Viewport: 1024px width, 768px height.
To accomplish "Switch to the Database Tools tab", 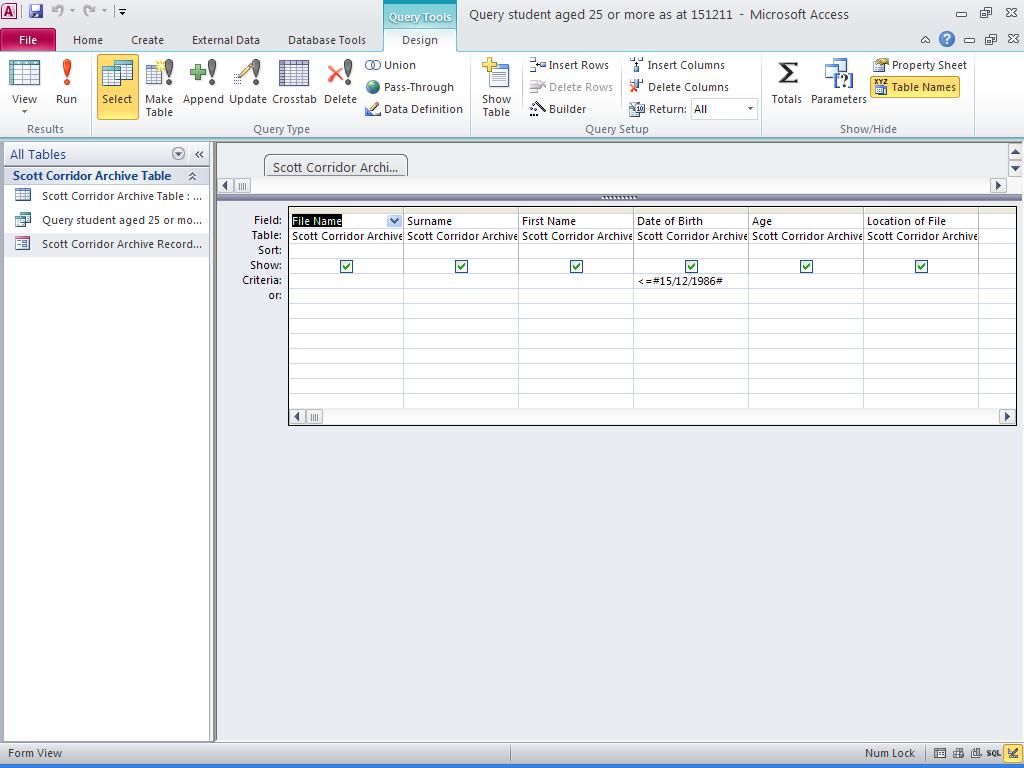I will click(x=327, y=40).
